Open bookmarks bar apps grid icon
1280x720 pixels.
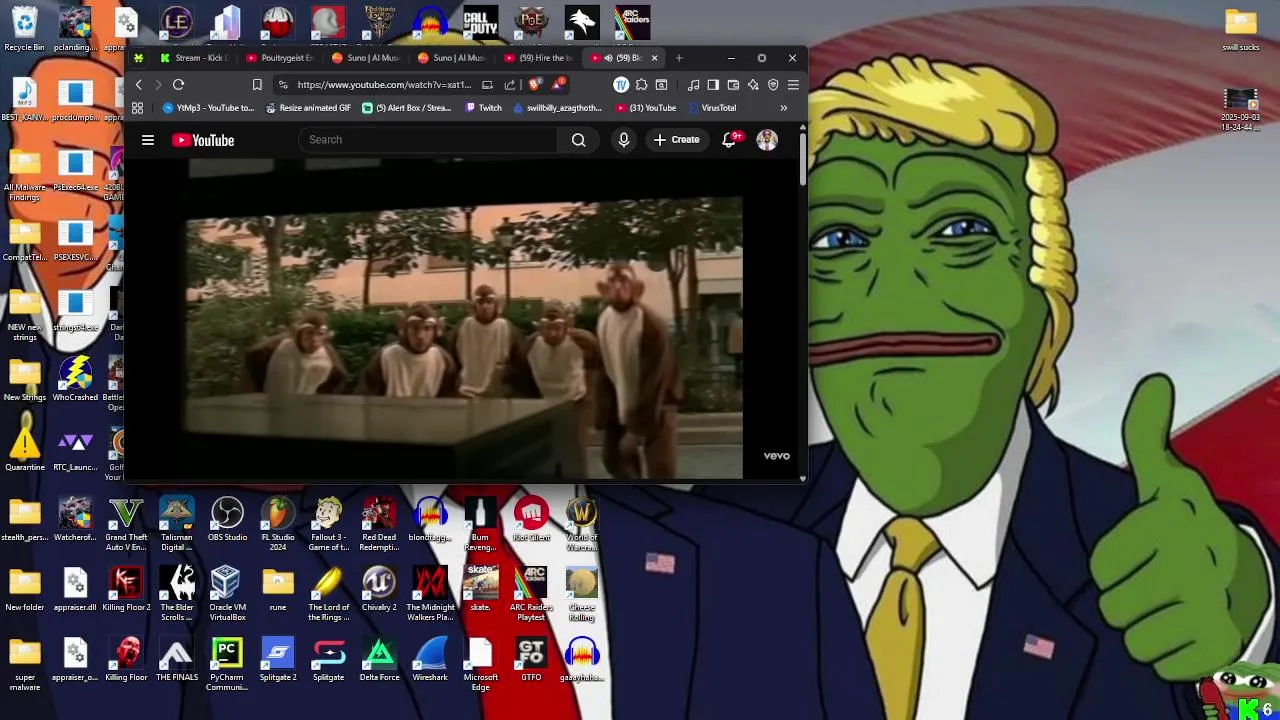137,108
